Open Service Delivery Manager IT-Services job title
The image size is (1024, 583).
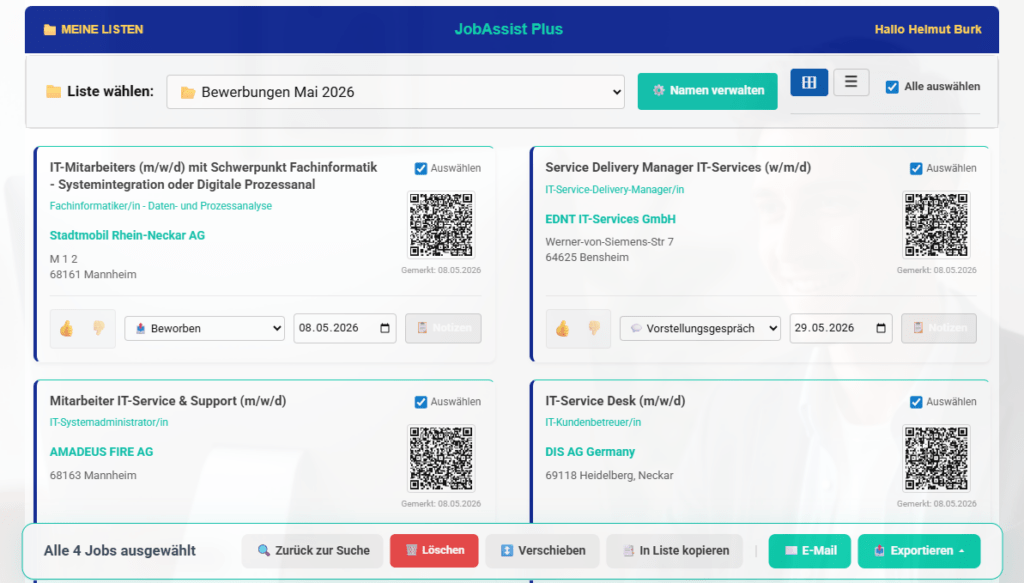(x=678, y=167)
